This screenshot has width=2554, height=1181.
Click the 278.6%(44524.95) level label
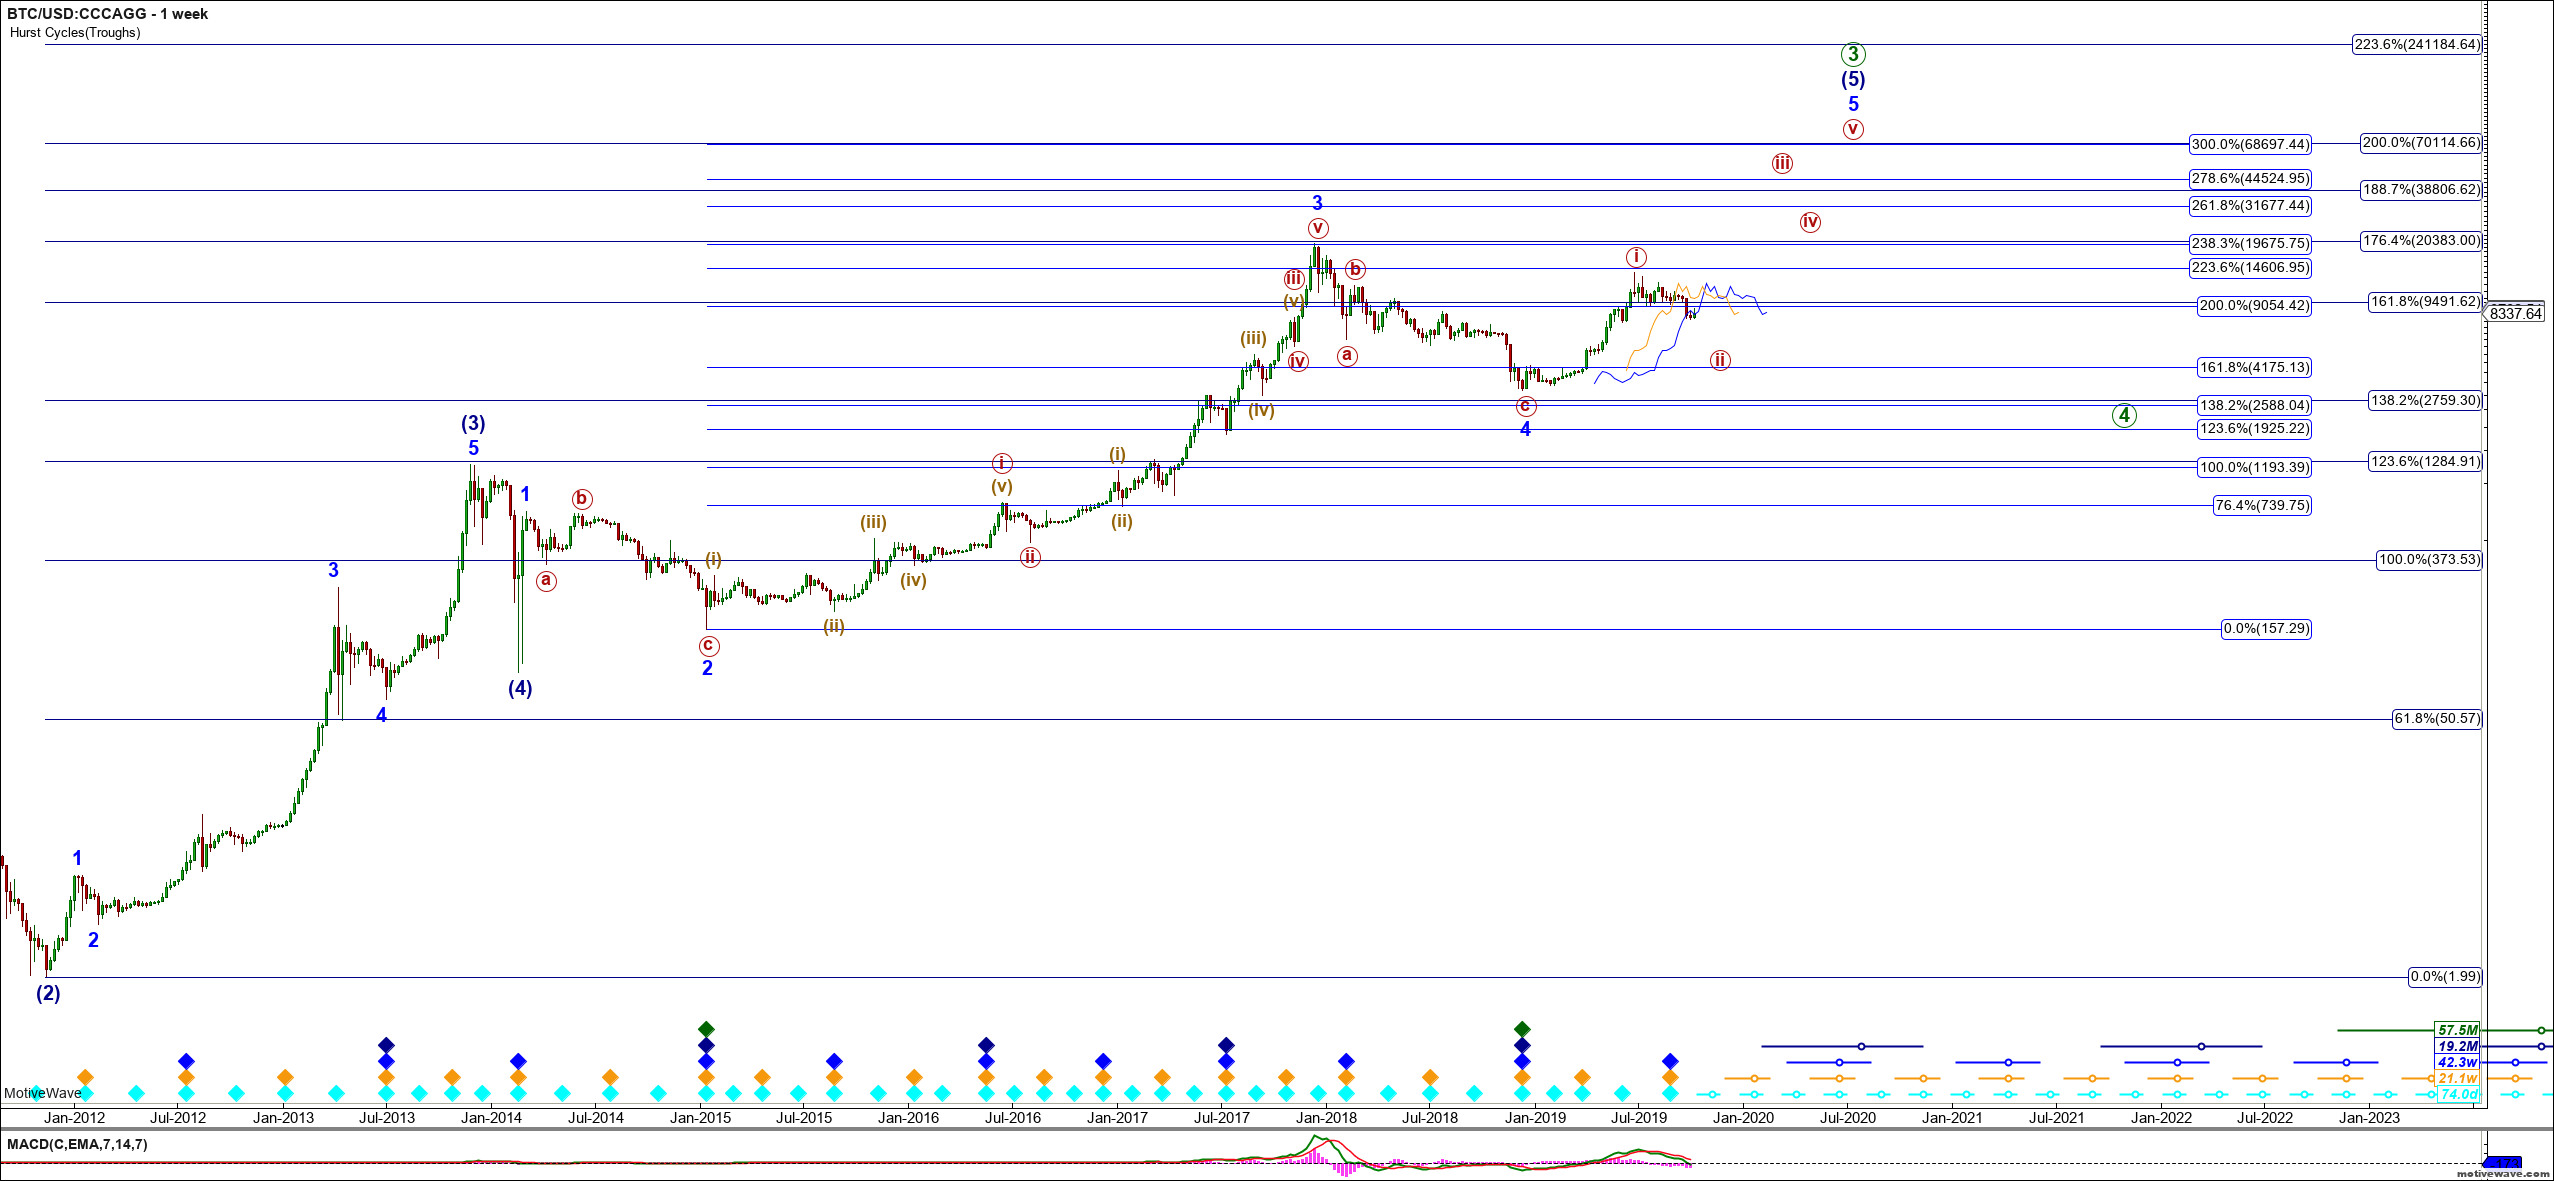pos(2250,178)
